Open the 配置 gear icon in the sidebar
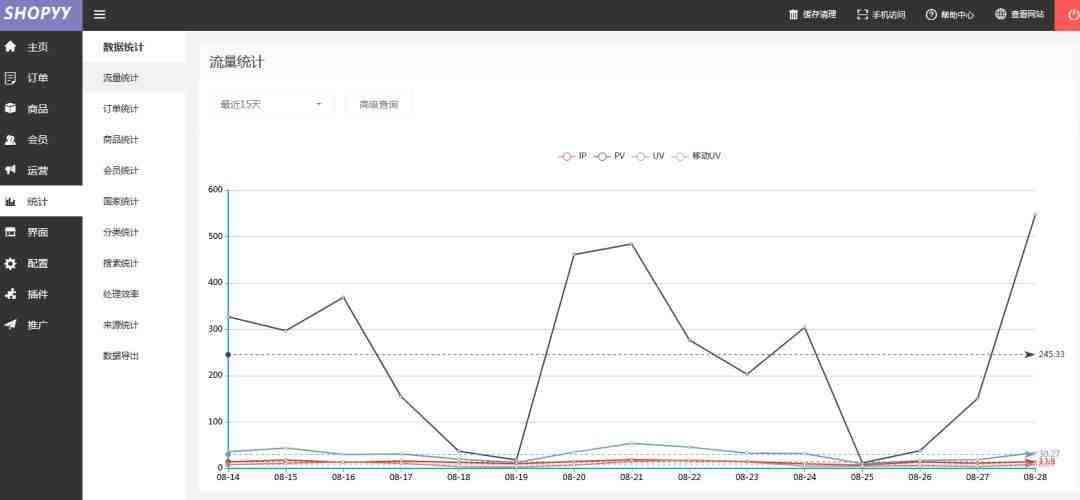This screenshot has width=1080, height=500. click(x=10, y=263)
